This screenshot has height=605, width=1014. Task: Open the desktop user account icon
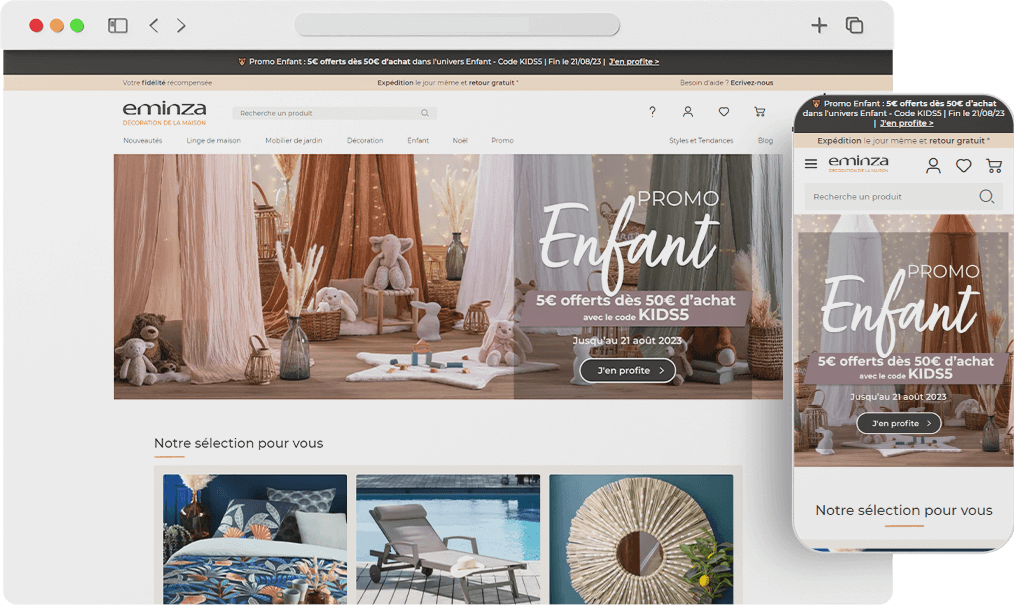click(x=688, y=112)
